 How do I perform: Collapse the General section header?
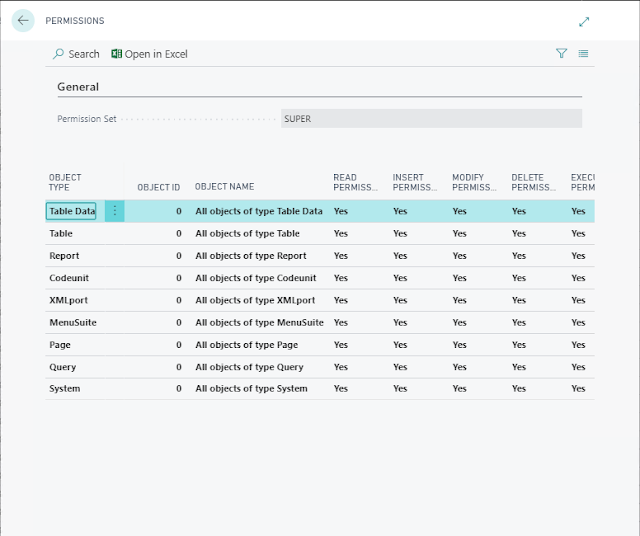(78, 87)
